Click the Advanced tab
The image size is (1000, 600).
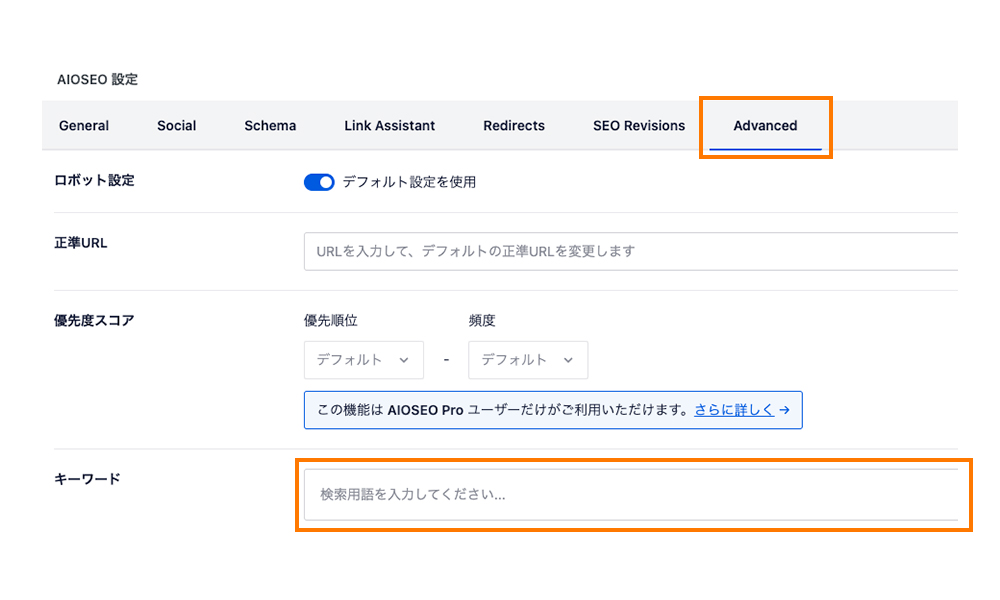[765, 126]
